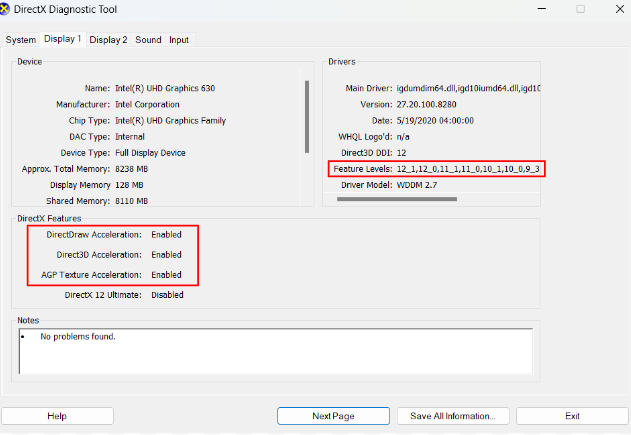Click the display memory value 128 MB
Screen dimensions: 631x435
pyautogui.click(x=129, y=185)
